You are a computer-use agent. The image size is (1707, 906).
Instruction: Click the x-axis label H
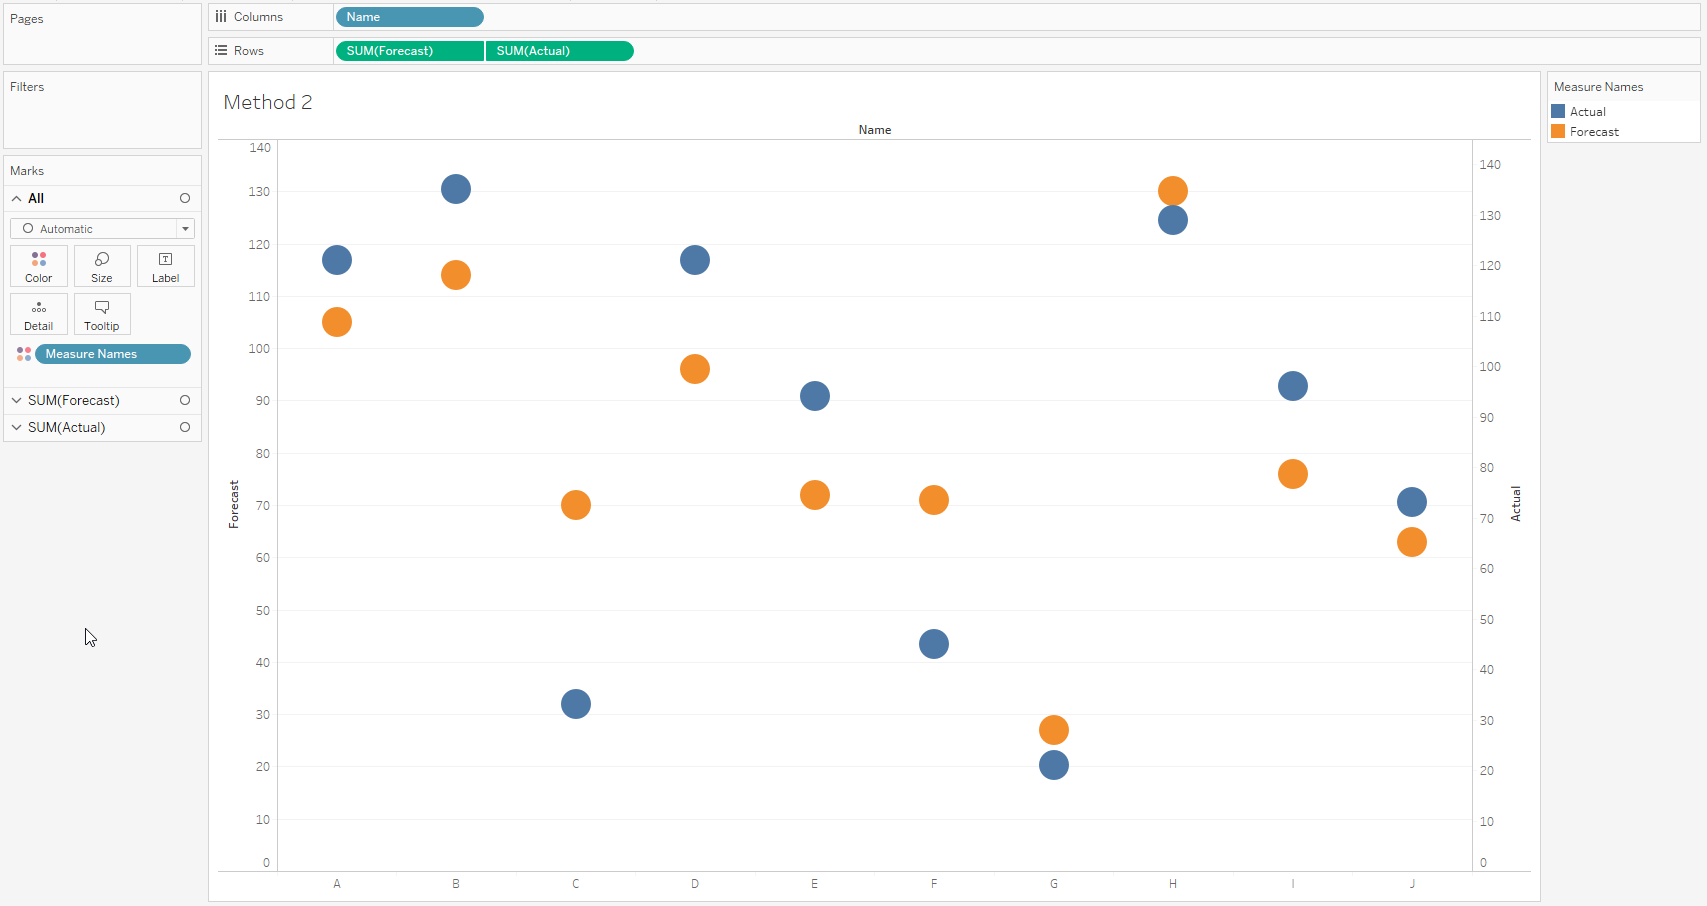coord(1173,884)
